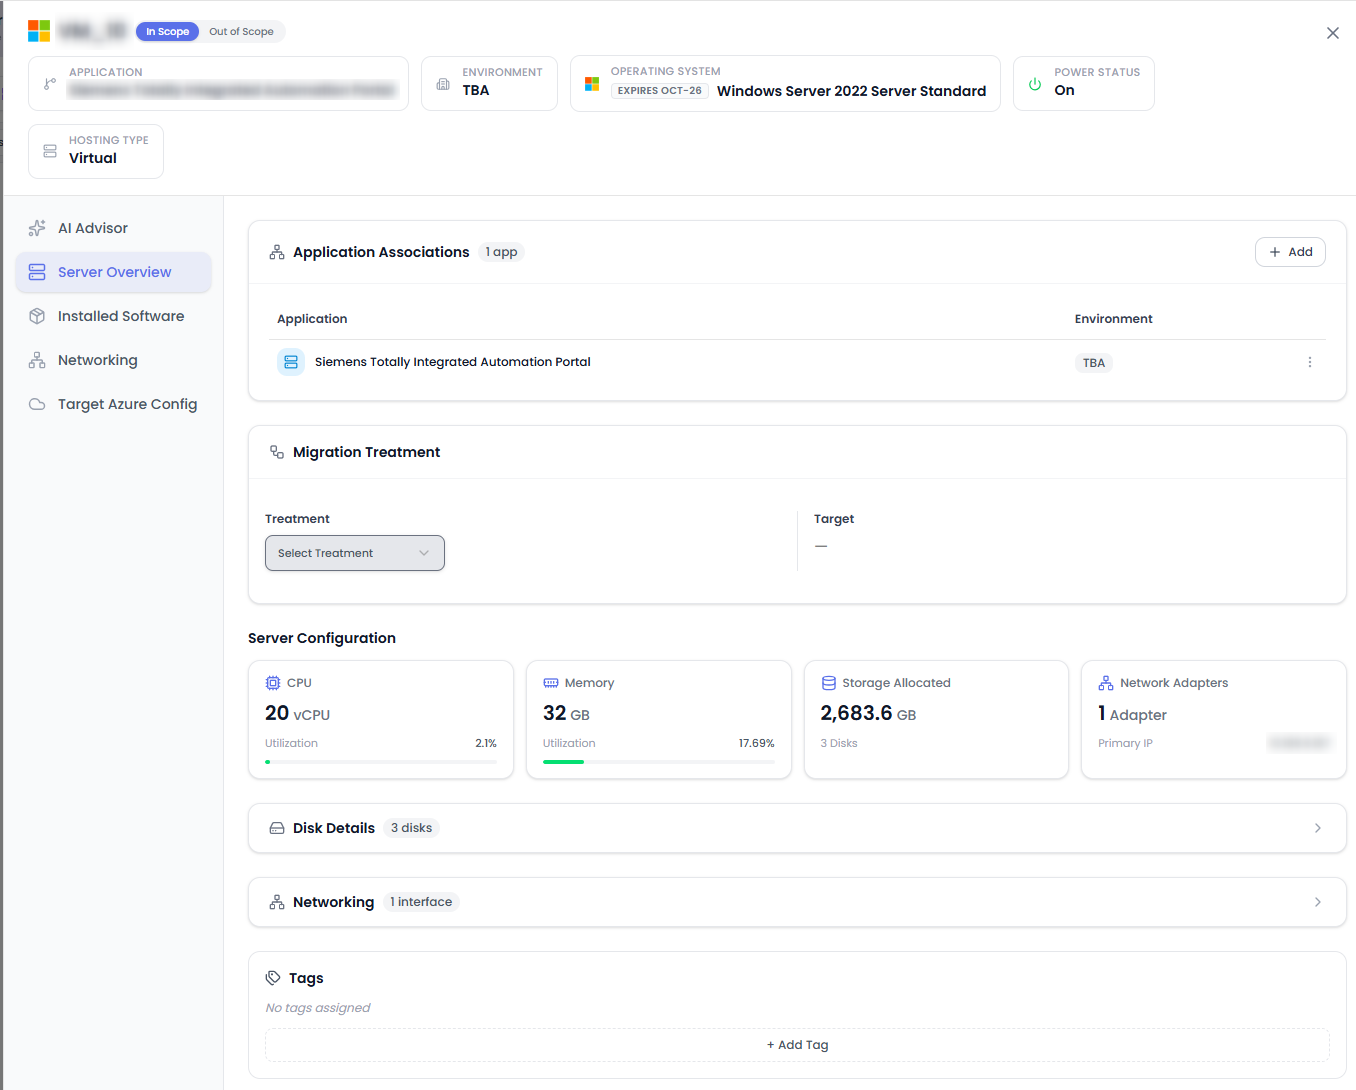Click the TBA environment badge in the Siemens row
Viewport: 1356px width, 1090px height.
(x=1094, y=363)
